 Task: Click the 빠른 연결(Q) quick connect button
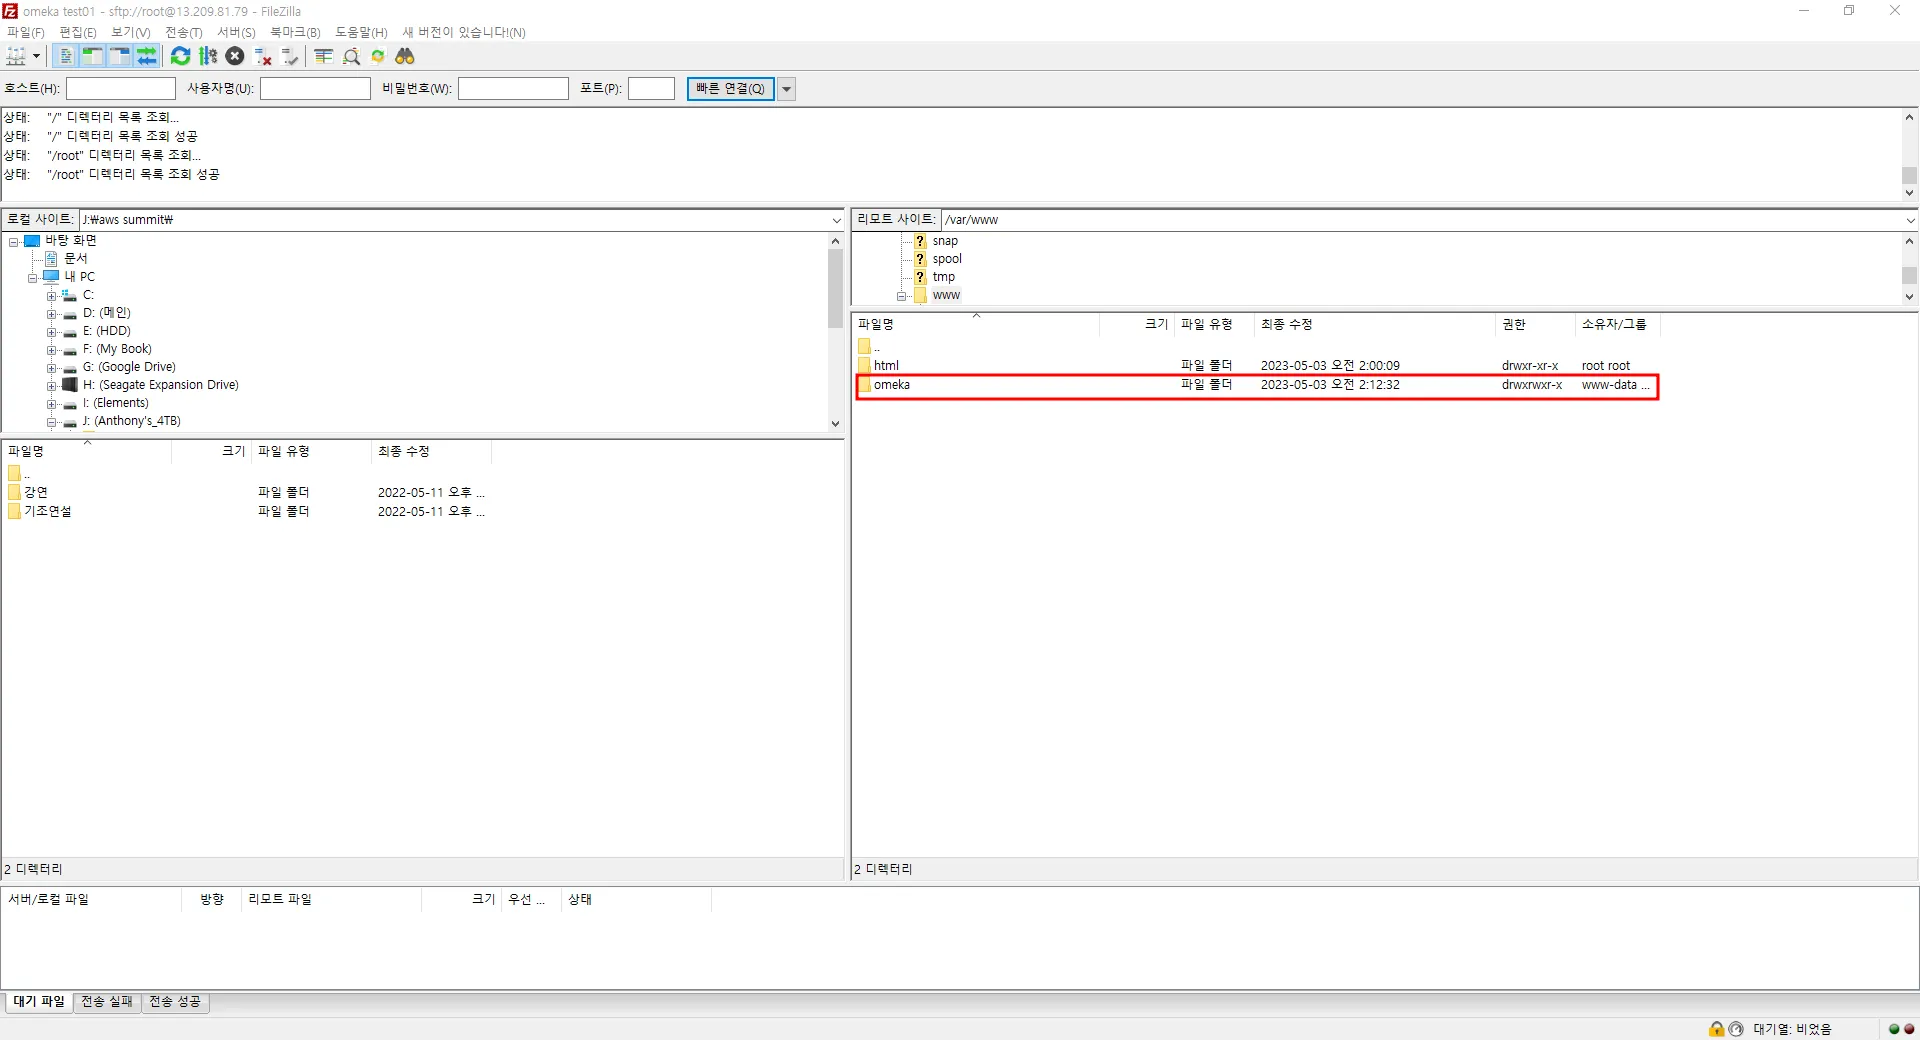click(x=730, y=88)
